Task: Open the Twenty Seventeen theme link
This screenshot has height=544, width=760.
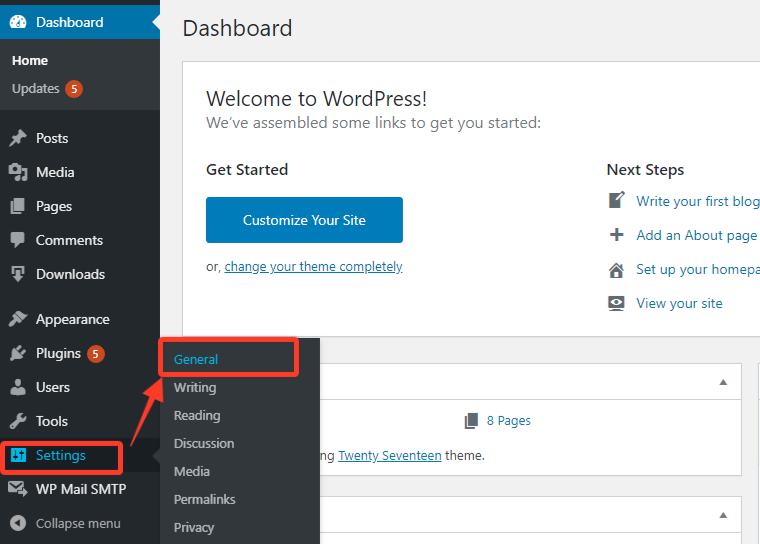Action: pyautogui.click(x=390, y=456)
